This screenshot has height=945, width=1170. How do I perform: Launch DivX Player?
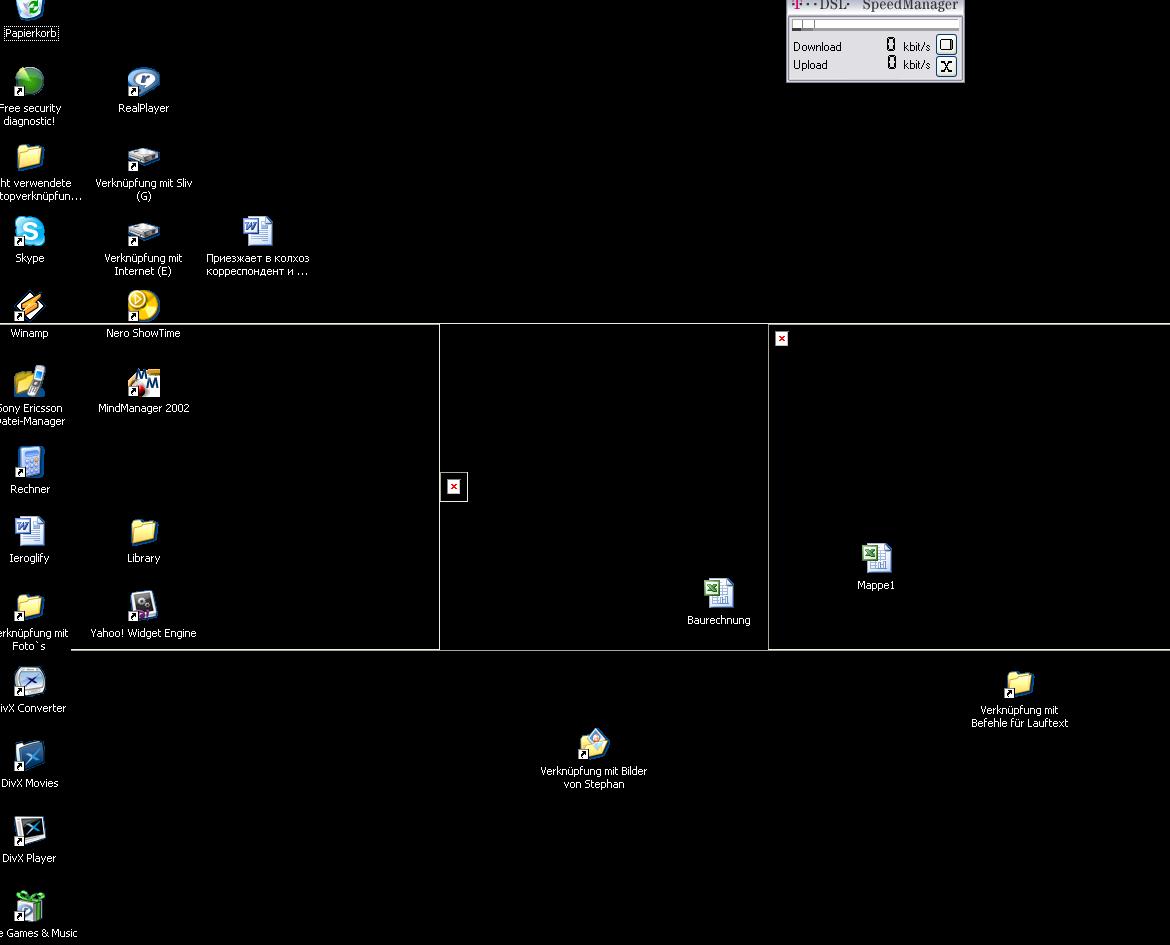pyautogui.click(x=29, y=832)
